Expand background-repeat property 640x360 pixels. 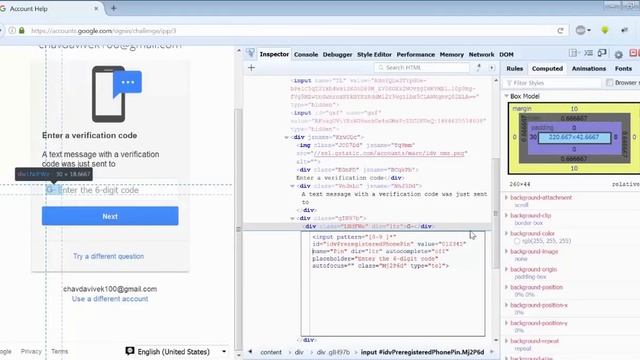coord(507,341)
